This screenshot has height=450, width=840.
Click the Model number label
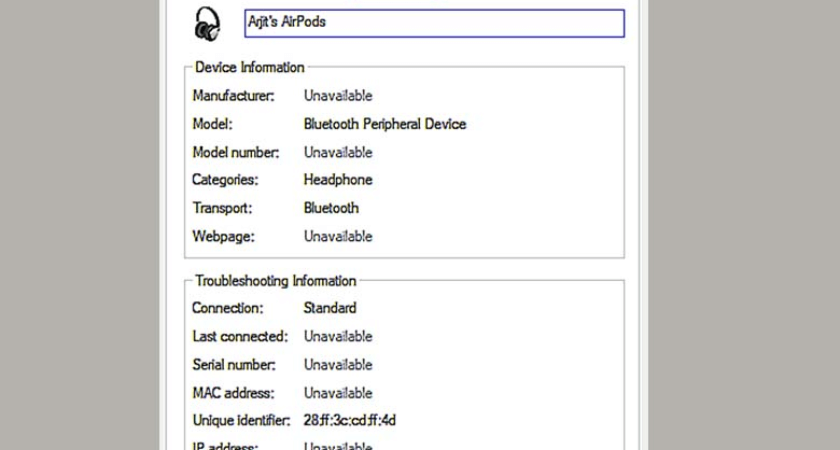point(236,153)
